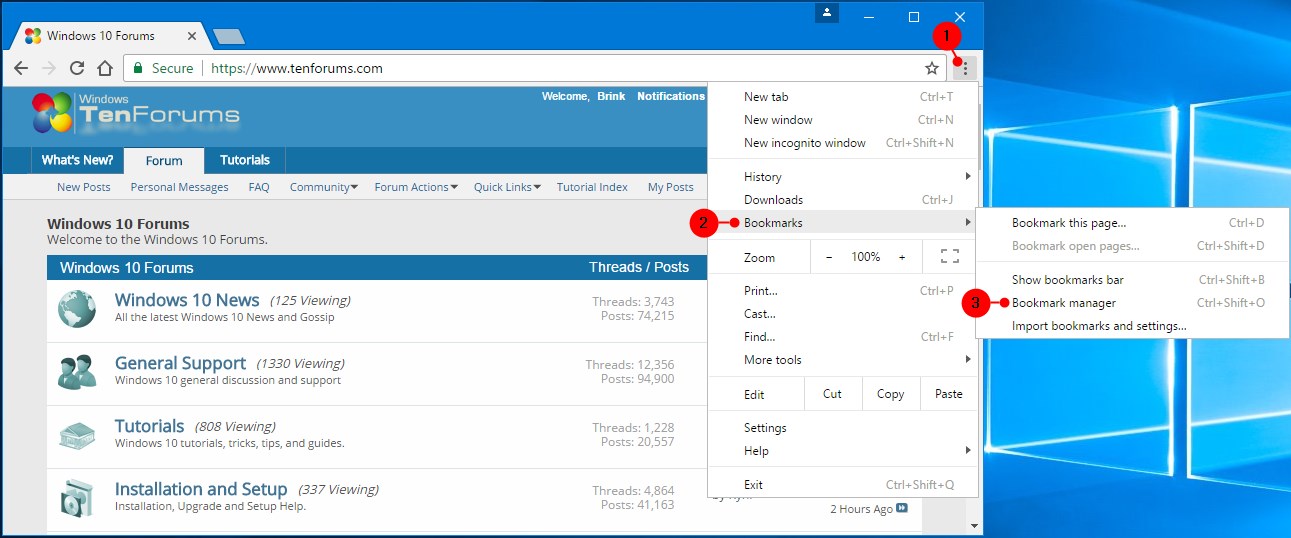Open Downloads from the Chrome menu
The width and height of the screenshot is (1291, 538).
844,200
